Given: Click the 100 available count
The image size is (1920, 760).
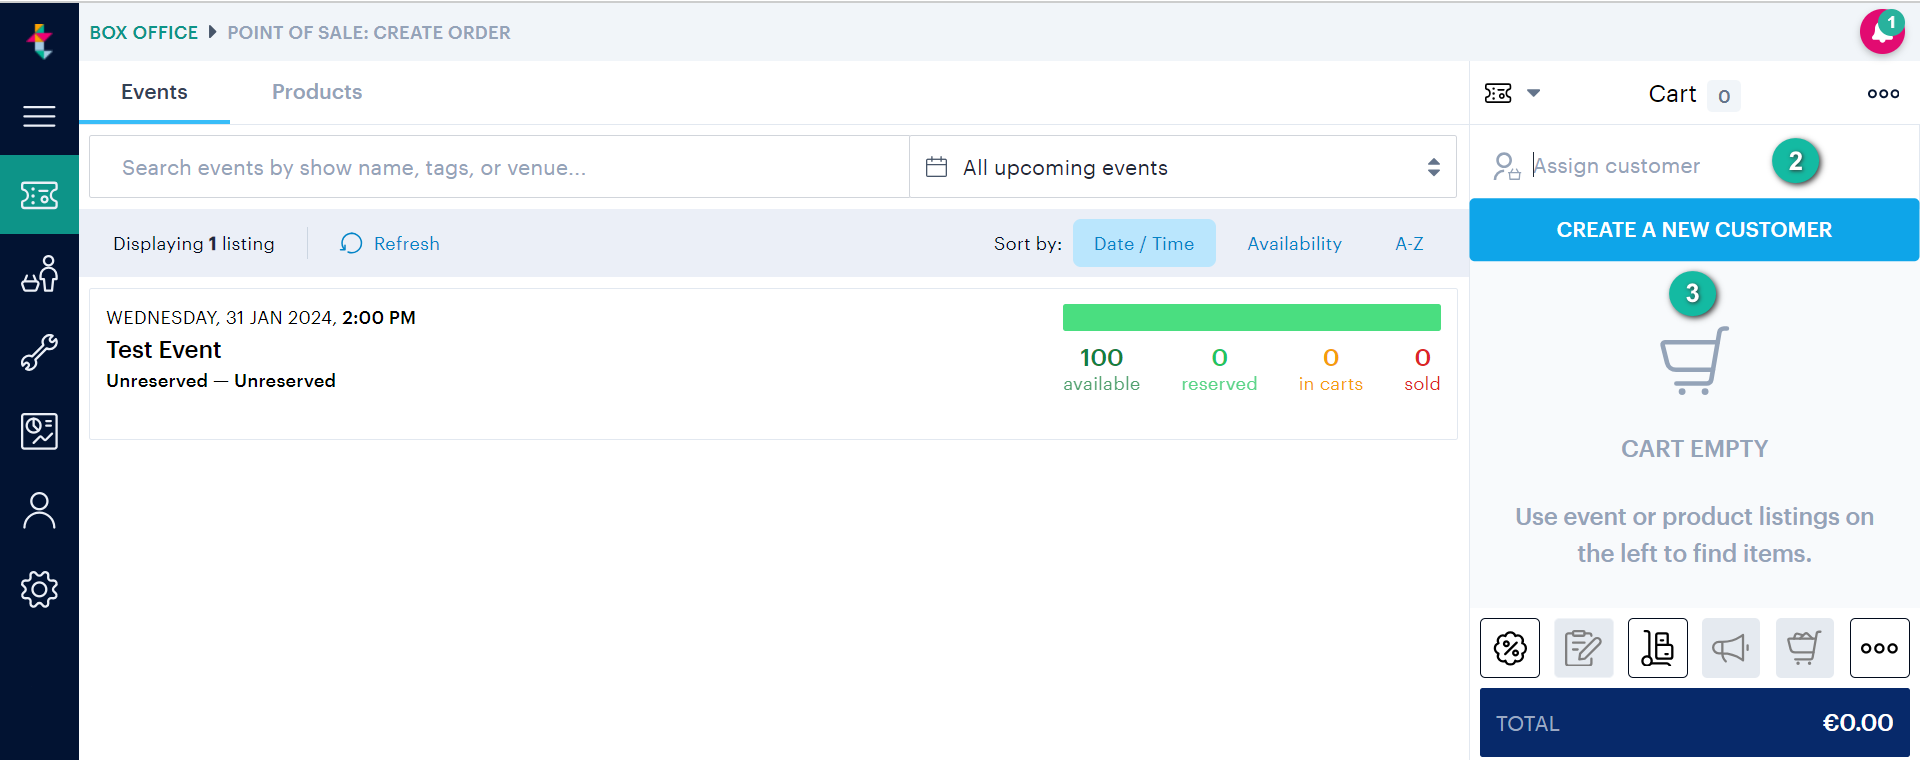Looking at the screenshot, I should click(1101, 369).
